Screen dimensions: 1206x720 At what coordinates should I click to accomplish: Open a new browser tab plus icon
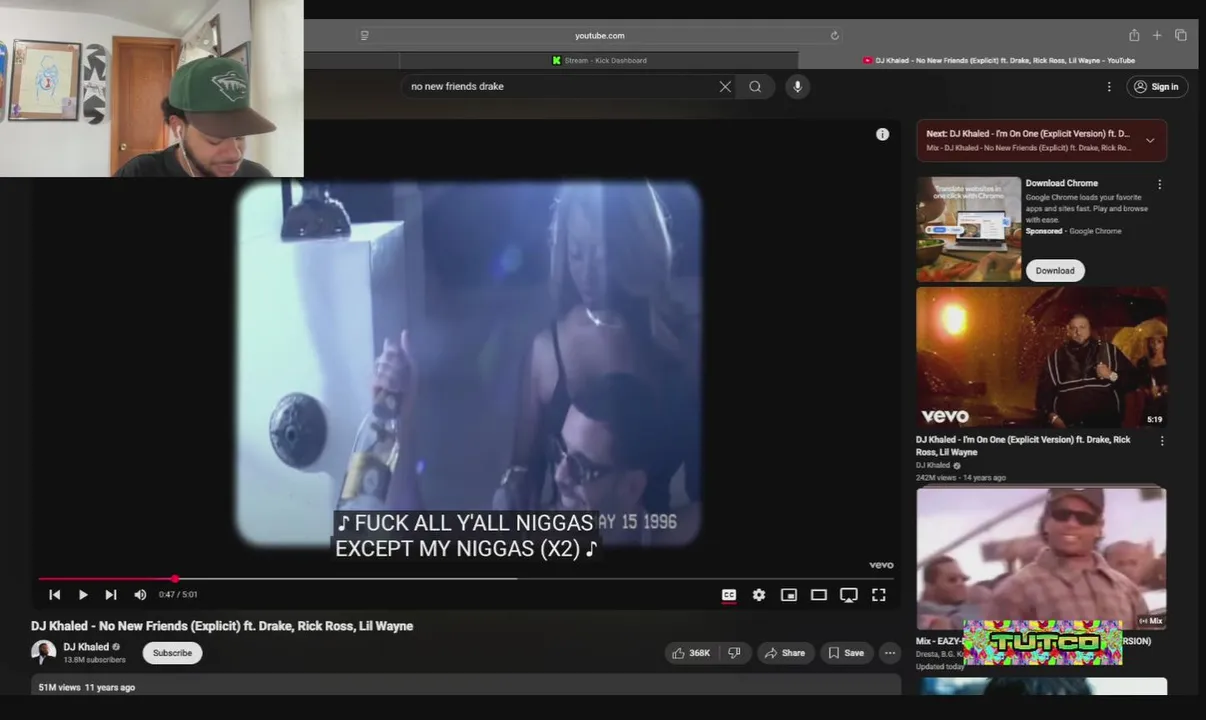[x=1157, y=36]
